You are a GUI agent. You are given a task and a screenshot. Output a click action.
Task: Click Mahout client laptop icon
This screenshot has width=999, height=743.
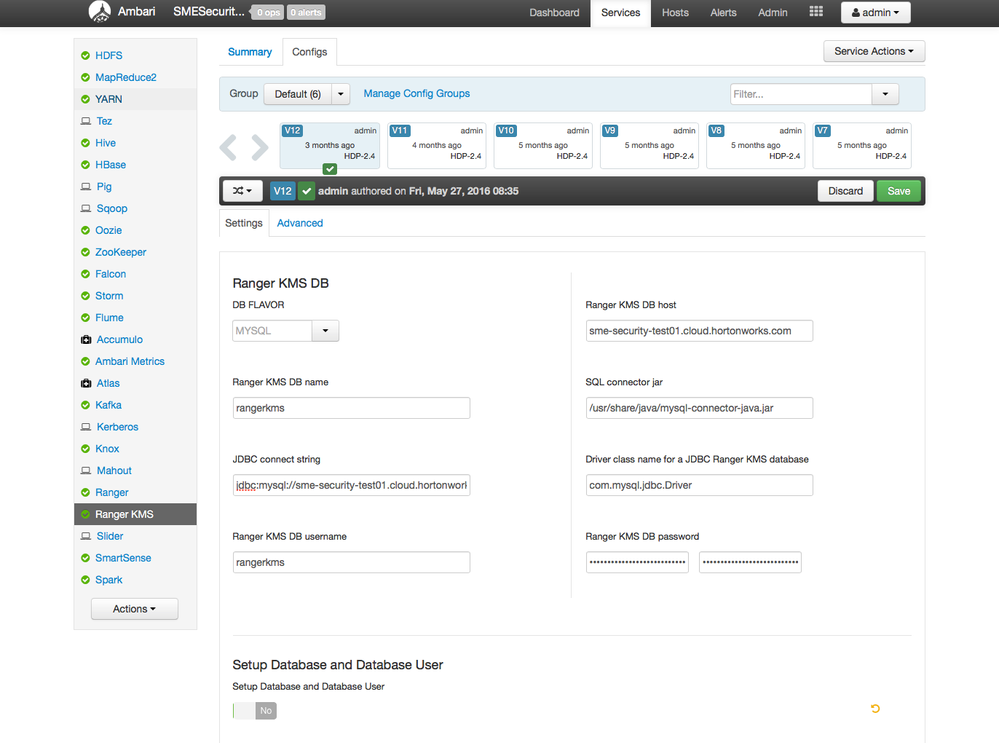[x=85, y=470]
